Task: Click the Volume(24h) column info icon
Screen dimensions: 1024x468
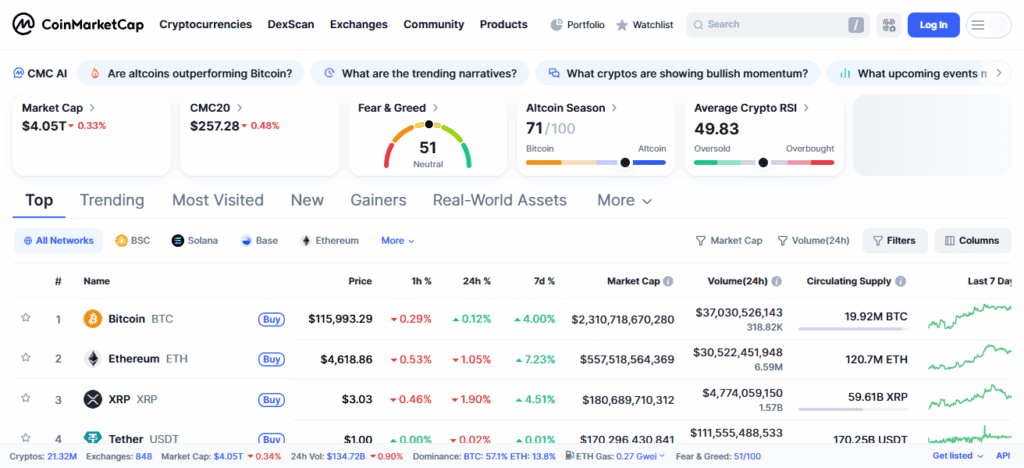Action: pos(776,281)
